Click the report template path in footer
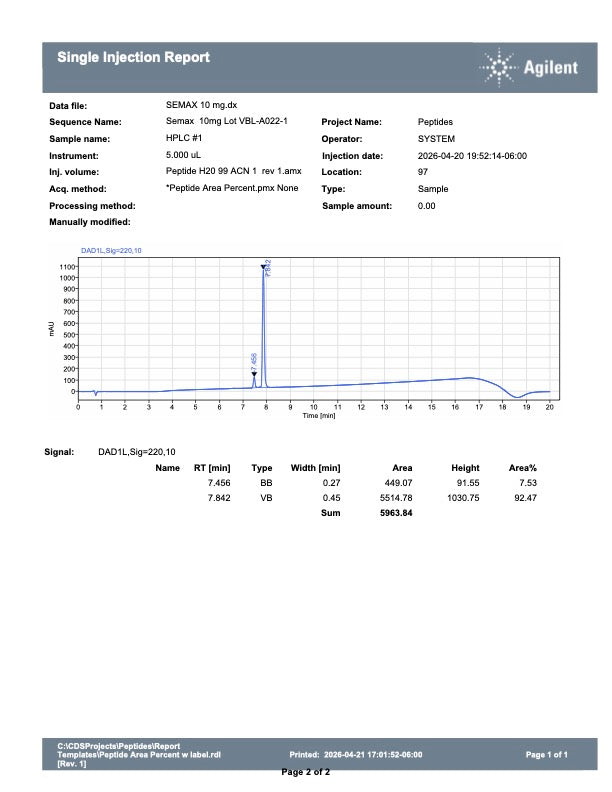 pos(139,755)
